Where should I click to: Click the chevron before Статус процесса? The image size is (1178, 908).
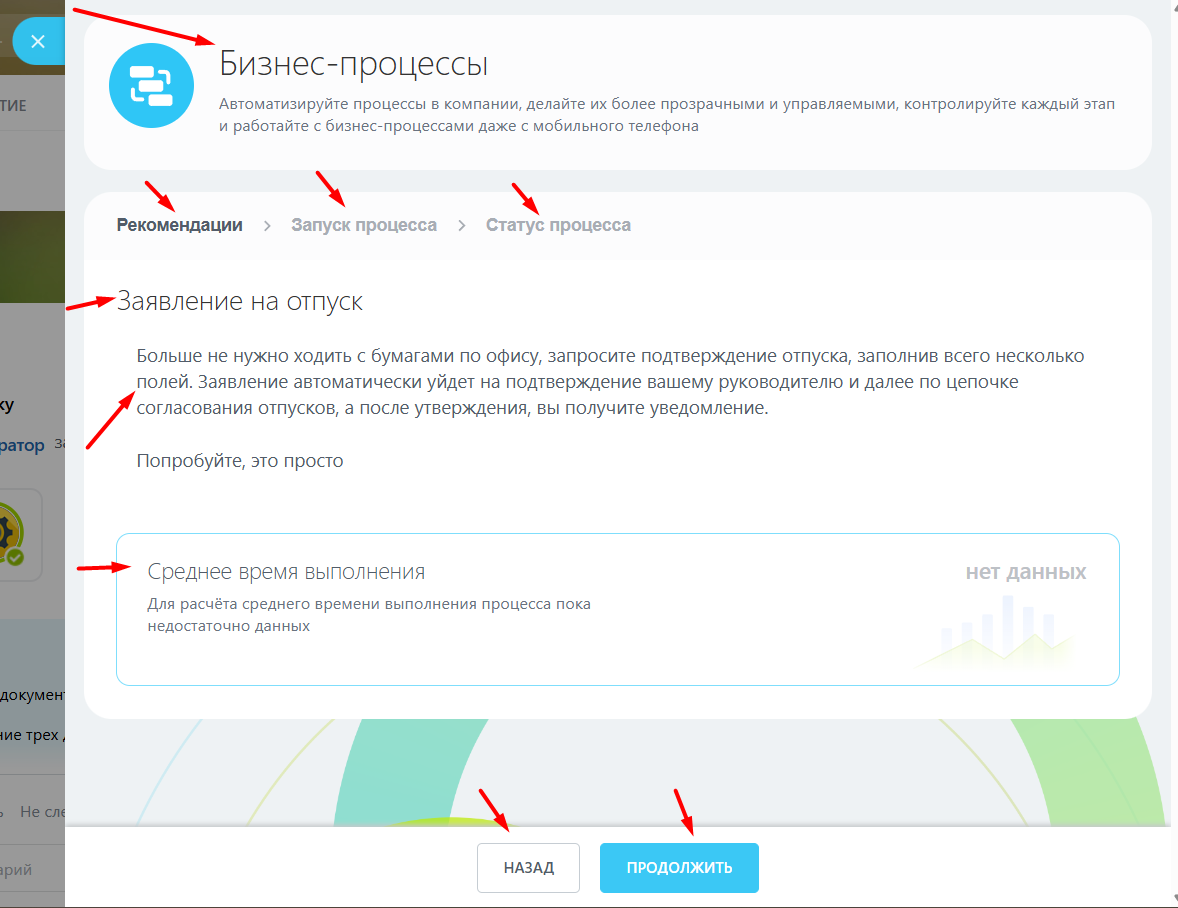(462, 226)
